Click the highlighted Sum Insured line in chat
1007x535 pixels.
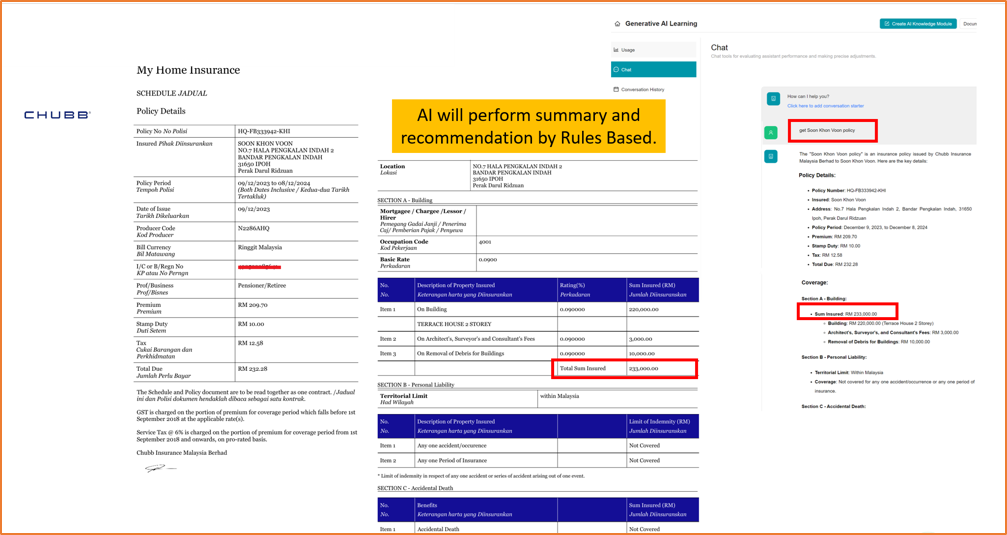848,313
